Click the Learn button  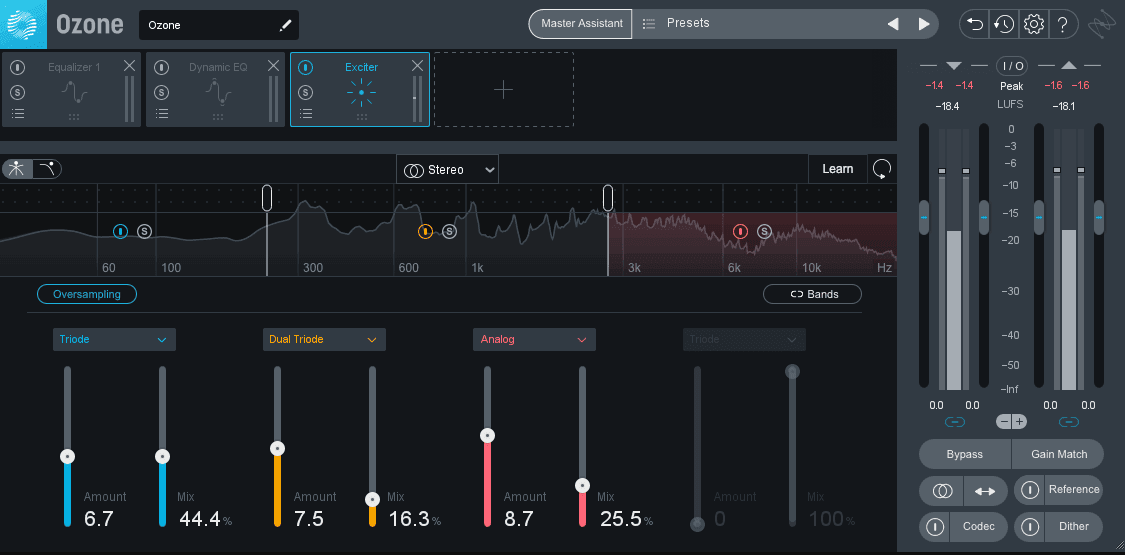pyautogui.click(x=837, y=169)
